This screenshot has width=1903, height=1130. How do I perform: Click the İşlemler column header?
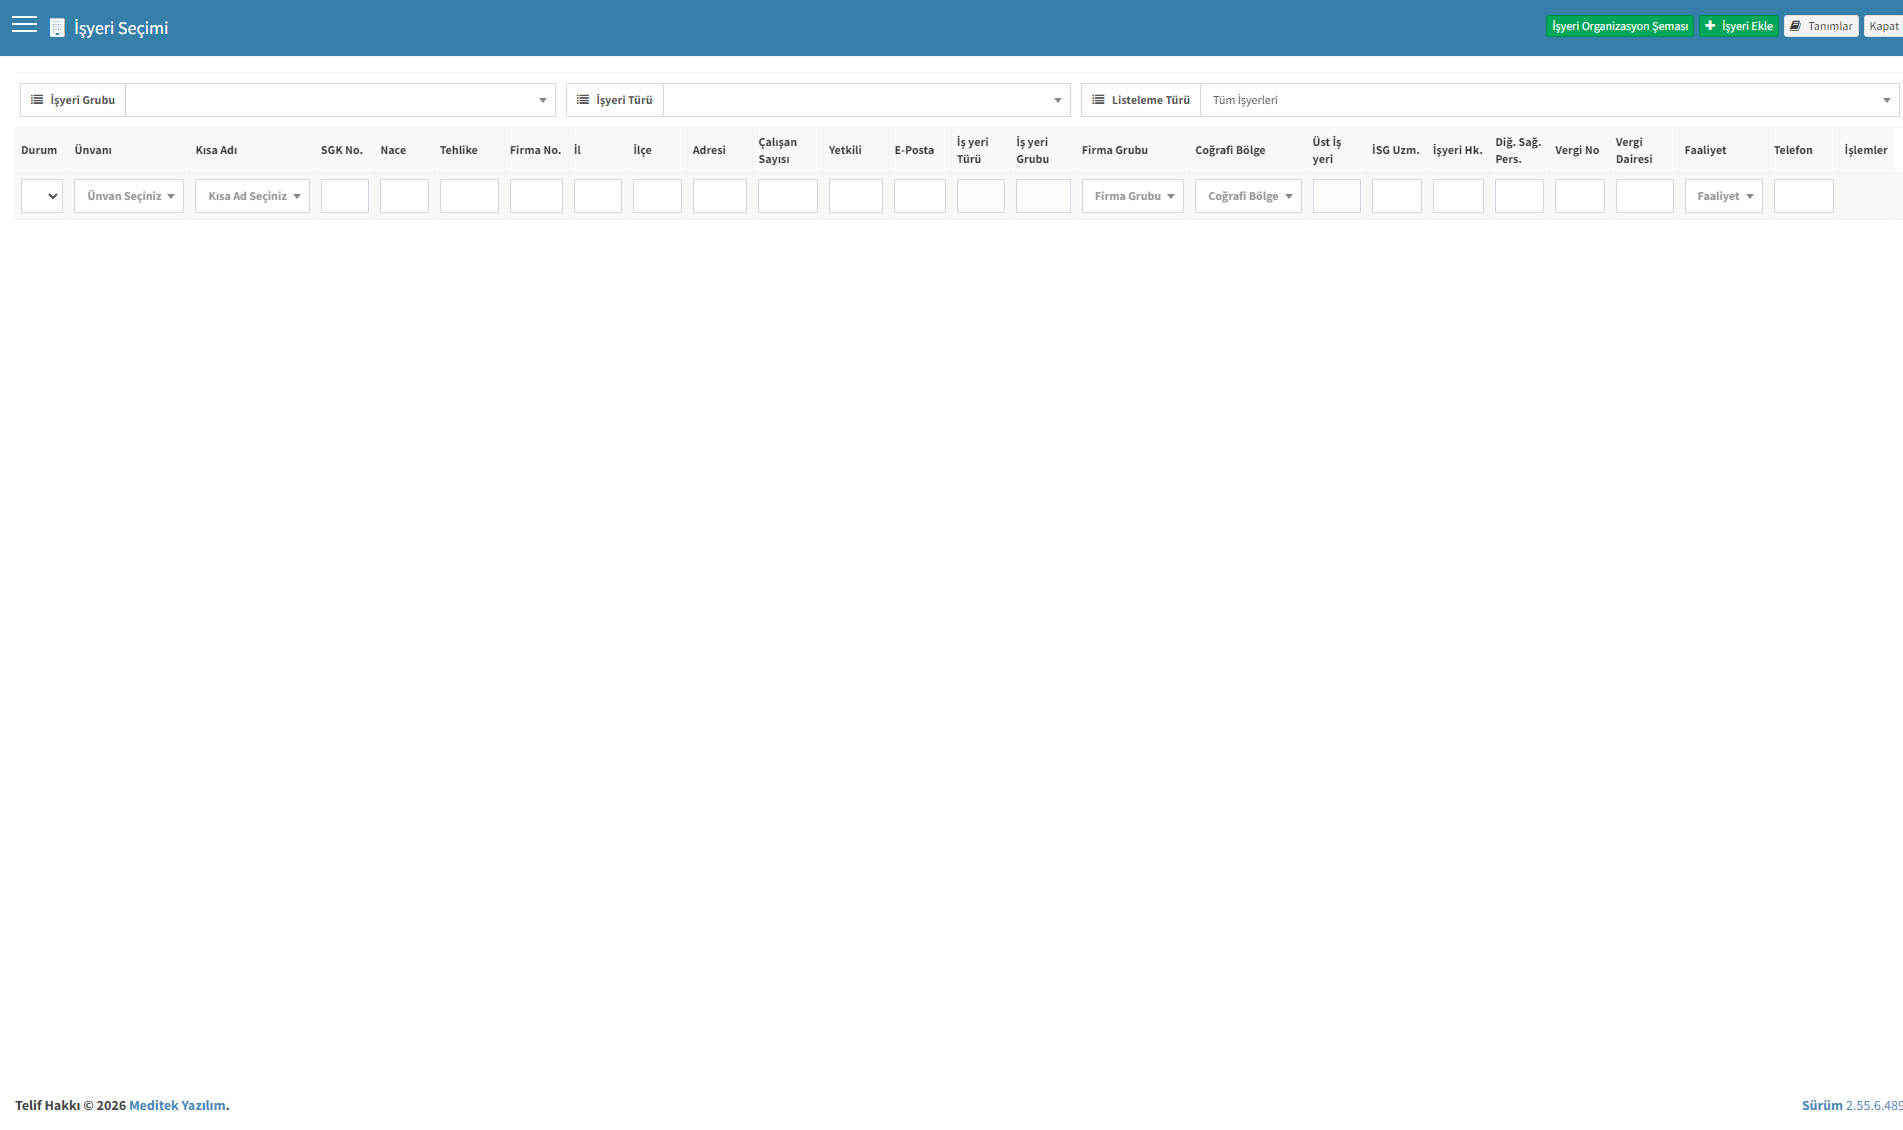pyautogui.click(x=1866, y=150)
